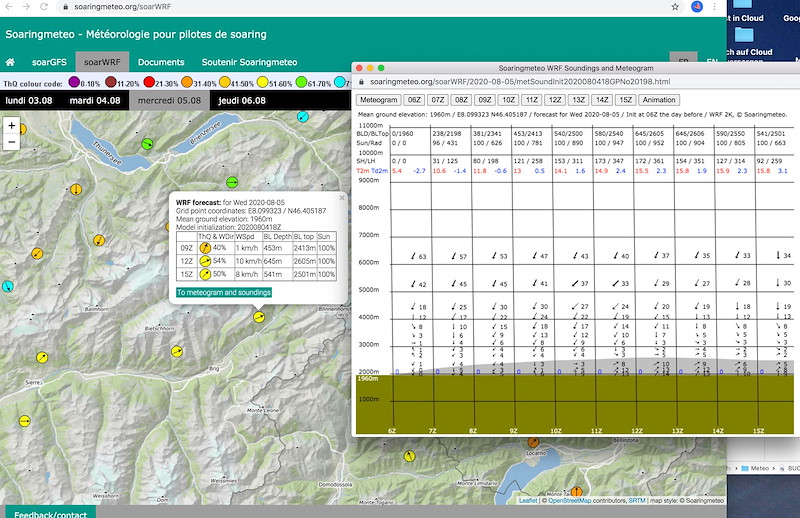Click cyan wind marker at top of map
Screen dimensions: 800x518
click(x=303, y=116)
